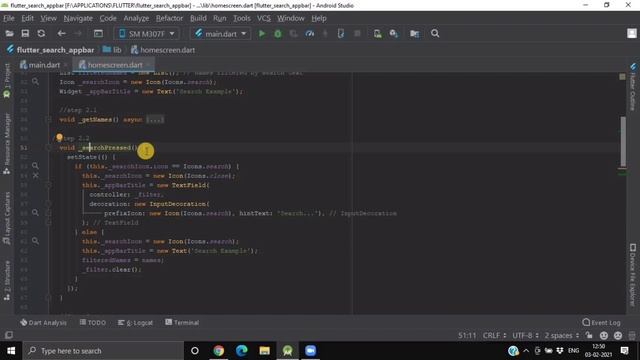
Task: Toggle the read-only lock icon in status bar
Action: (589, 335)
